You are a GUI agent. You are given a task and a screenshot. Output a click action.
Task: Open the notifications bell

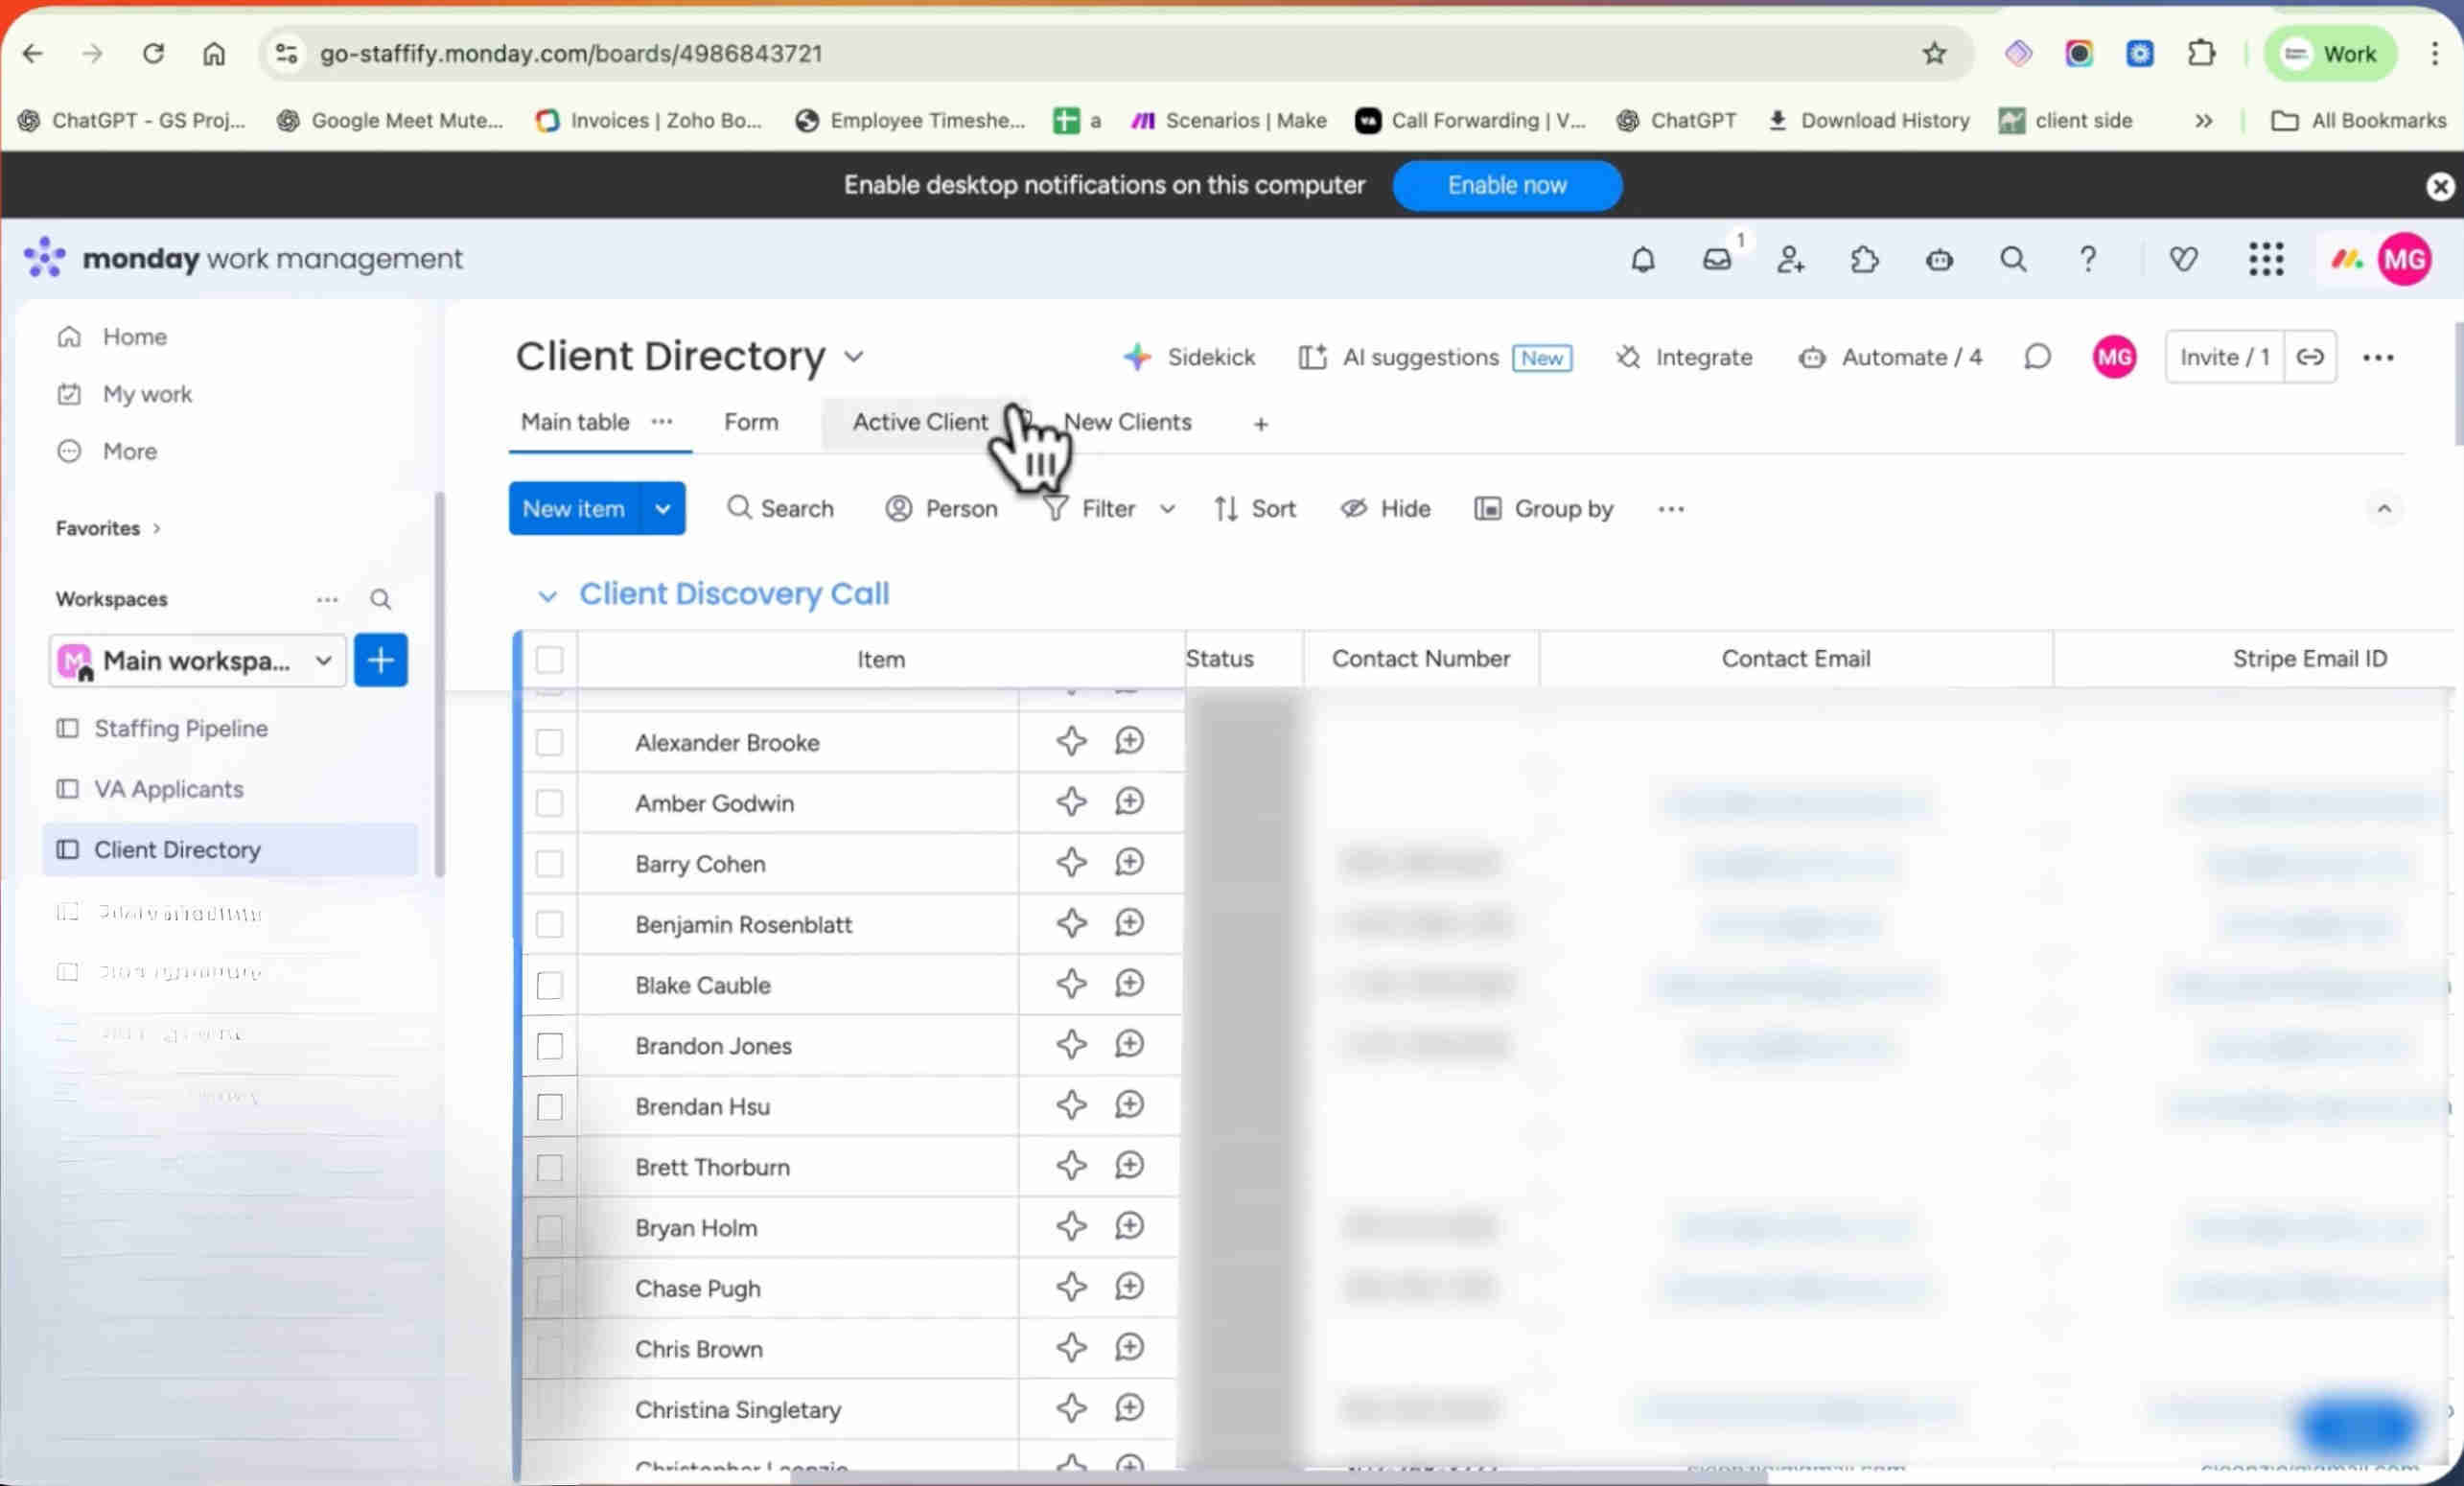click(1642, 260)
